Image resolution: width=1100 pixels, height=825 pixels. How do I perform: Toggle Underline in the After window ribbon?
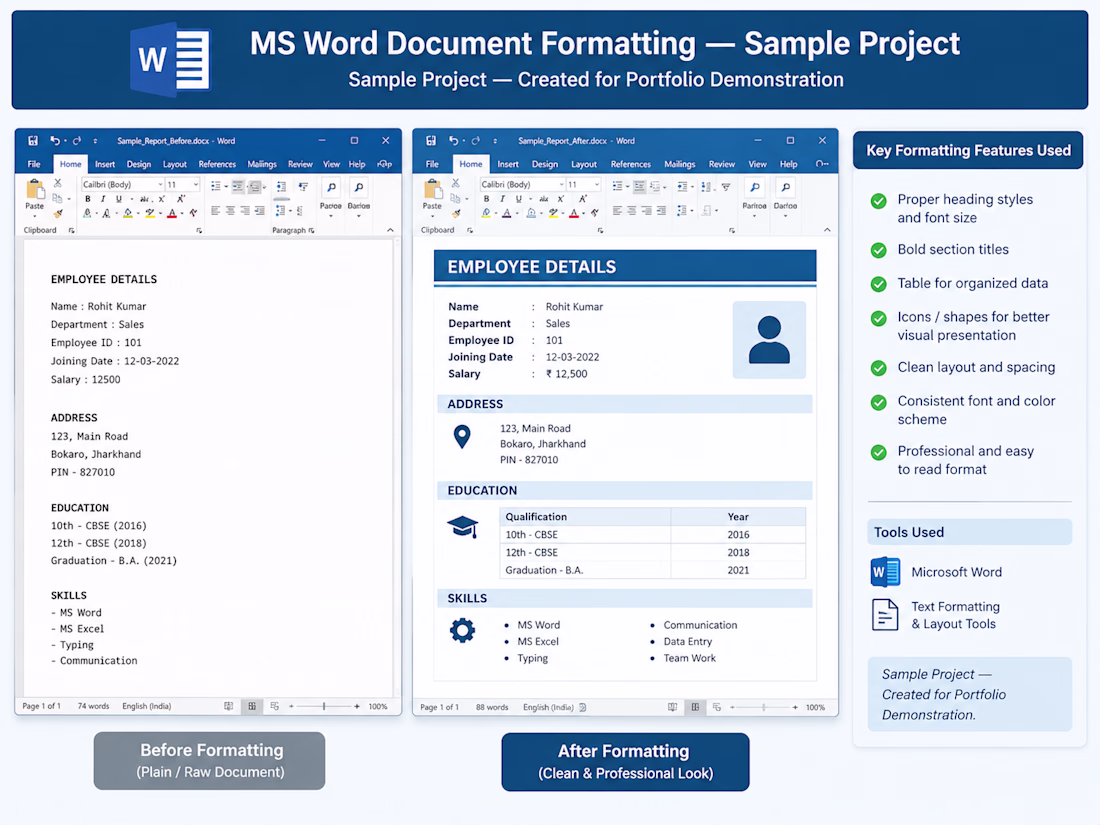(x=518, y=199)
